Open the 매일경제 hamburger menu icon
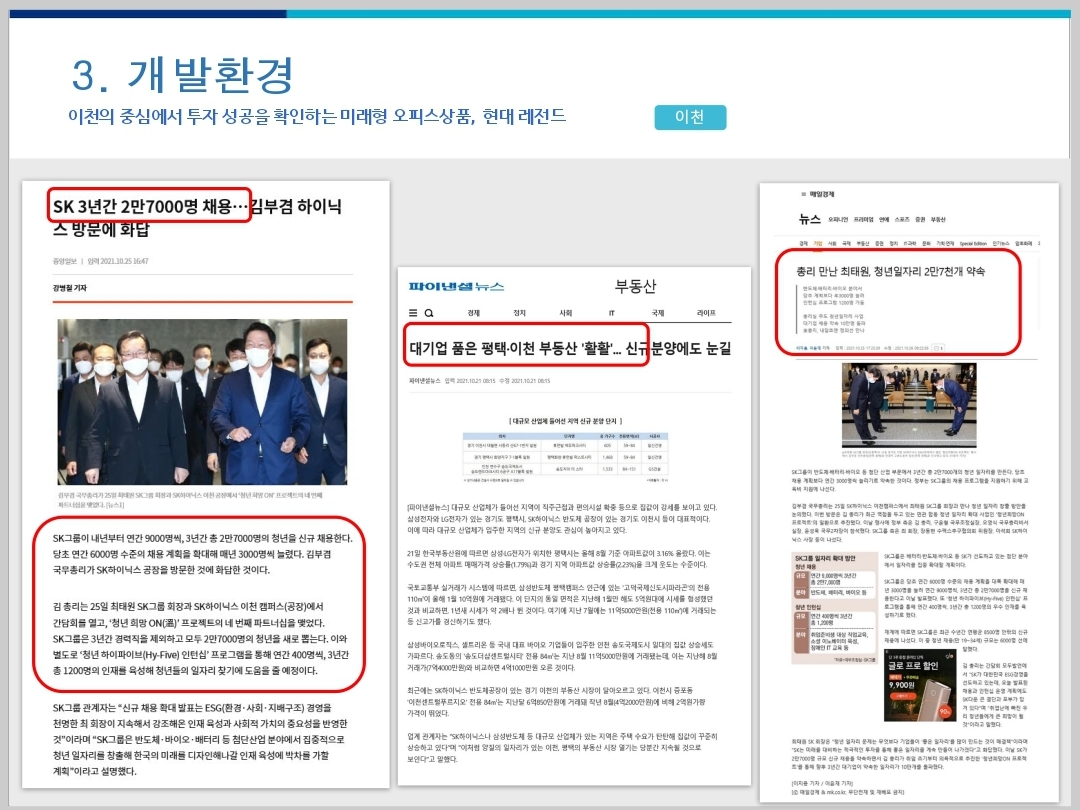 [803, 194]
